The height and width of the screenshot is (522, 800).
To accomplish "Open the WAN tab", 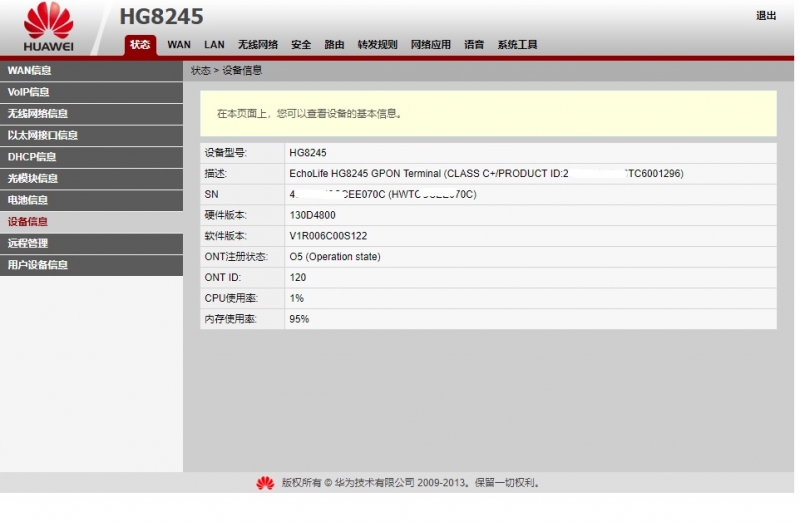I will (x=179, y=45).
